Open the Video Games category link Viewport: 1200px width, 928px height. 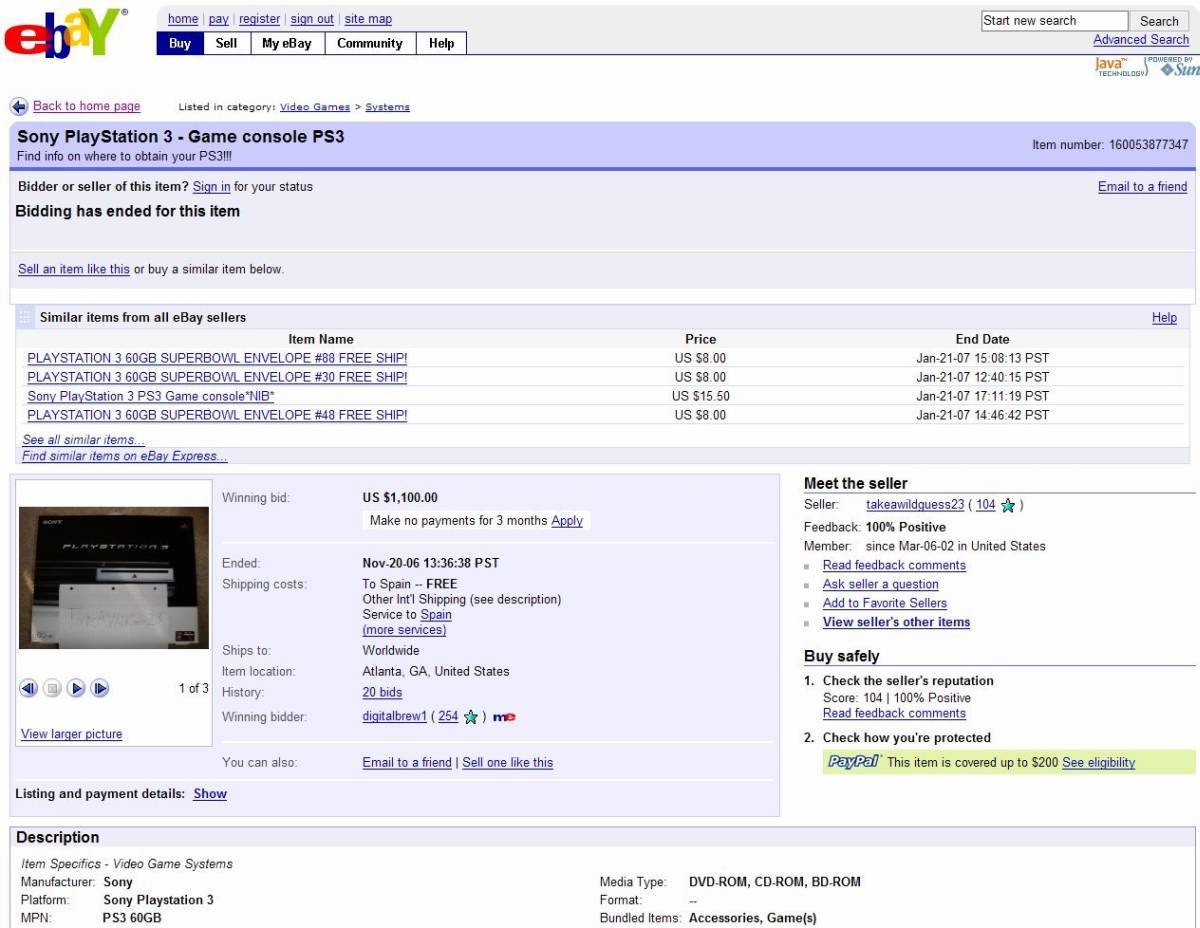tap(315, 107)
